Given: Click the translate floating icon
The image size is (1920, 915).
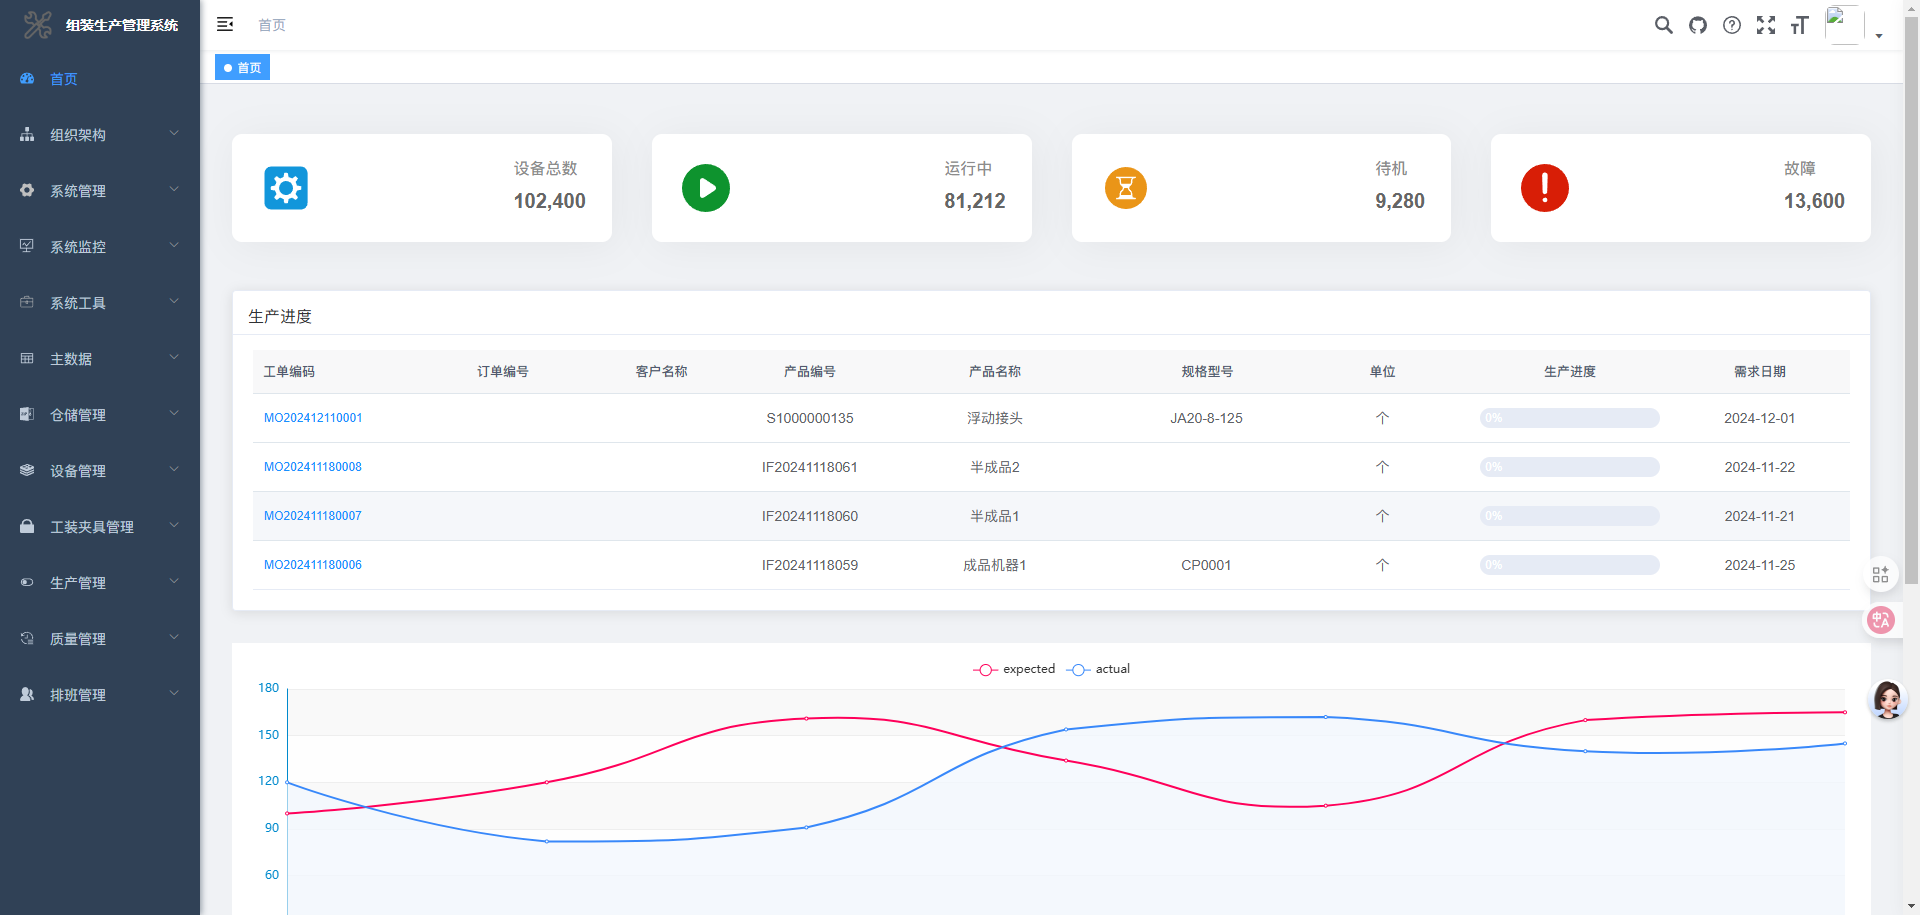Looking at the screenshot, I should 1881,620.
